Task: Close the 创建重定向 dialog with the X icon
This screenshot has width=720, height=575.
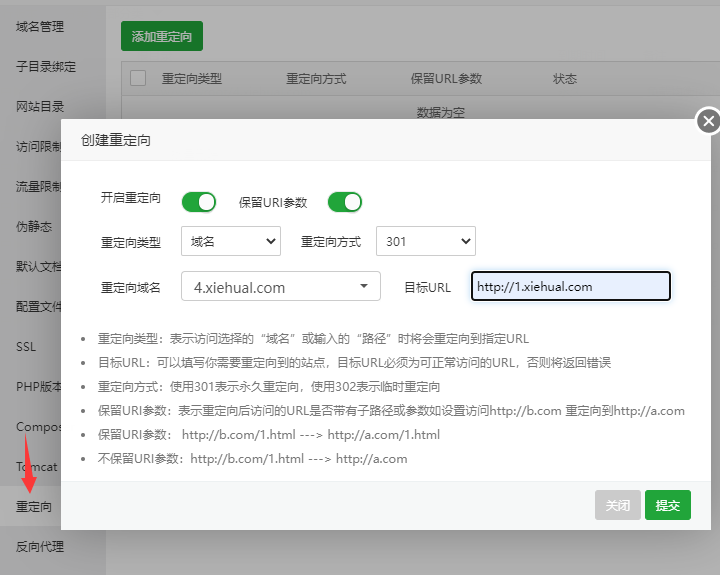Action: pos(709,121)
